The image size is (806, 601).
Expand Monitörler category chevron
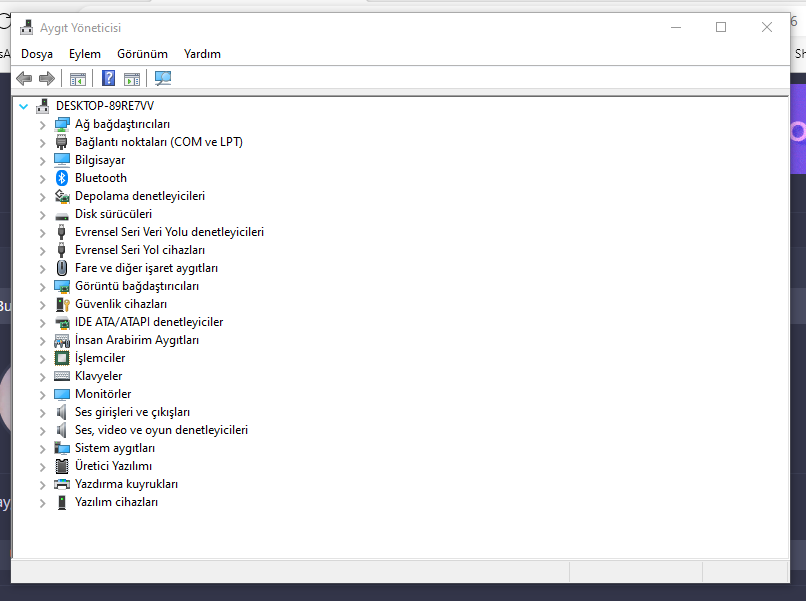(x=42, y=395)
